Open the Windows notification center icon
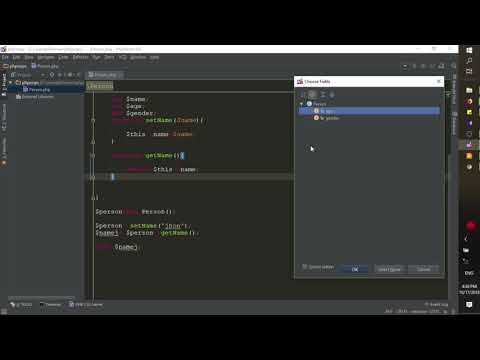Viewport: 480px width, 360px height. tap(469, 304)
